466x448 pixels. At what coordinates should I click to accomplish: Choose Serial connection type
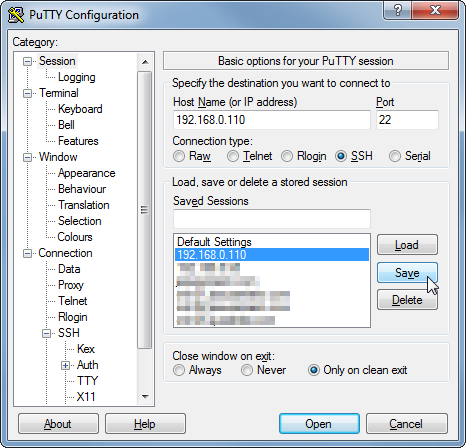click(395, 156)
